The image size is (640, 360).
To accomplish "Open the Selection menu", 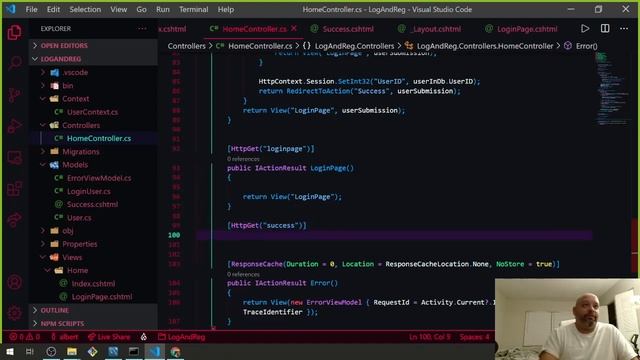I will tap(85, 9).
